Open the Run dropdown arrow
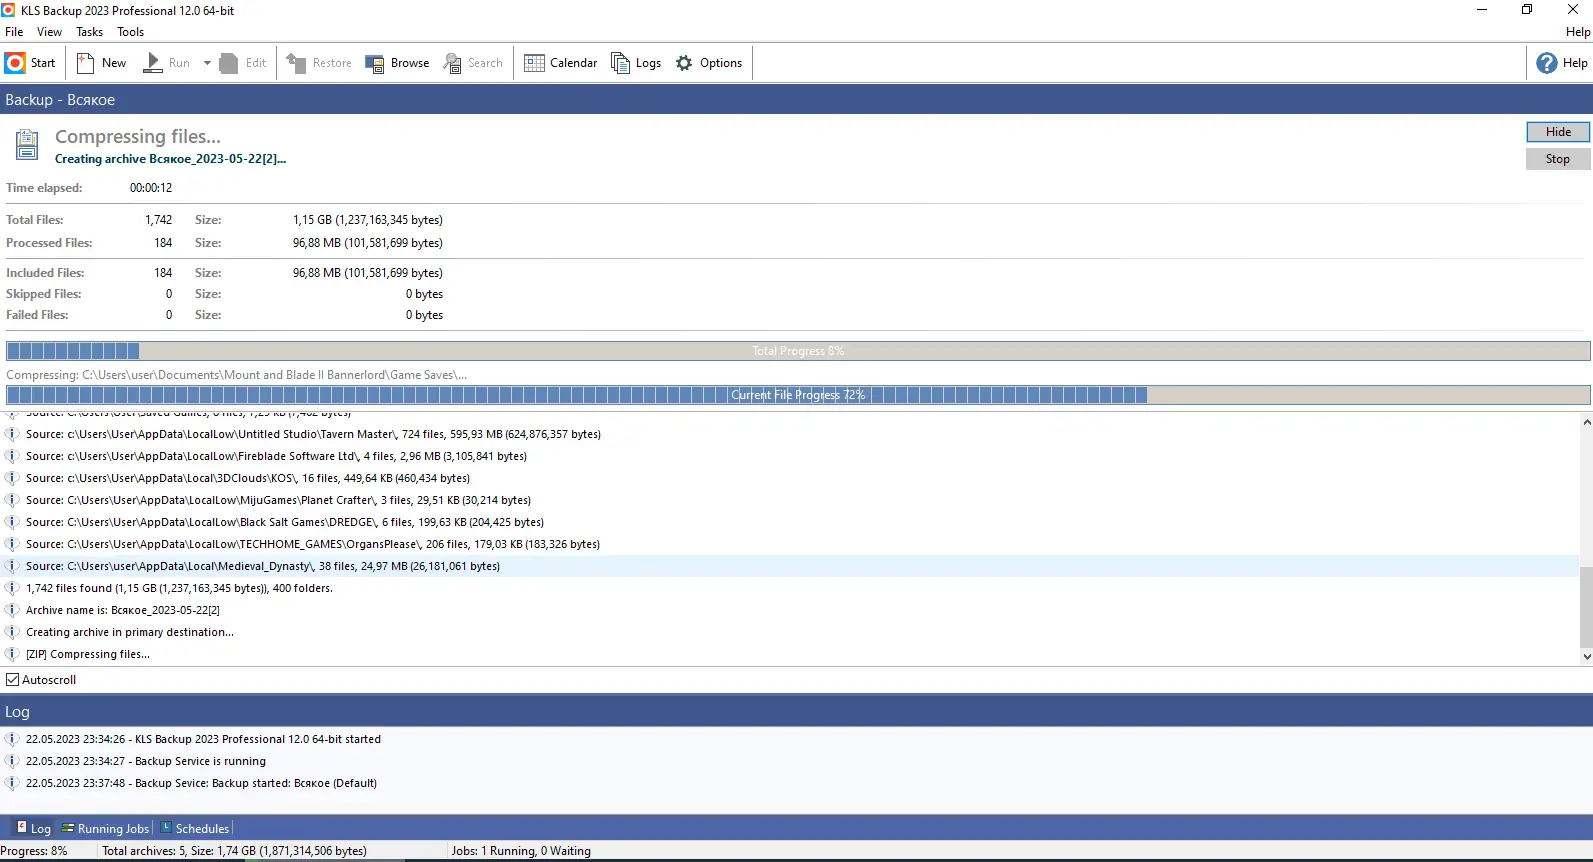This screenshot has height=862, width=1593. (207, 63)
